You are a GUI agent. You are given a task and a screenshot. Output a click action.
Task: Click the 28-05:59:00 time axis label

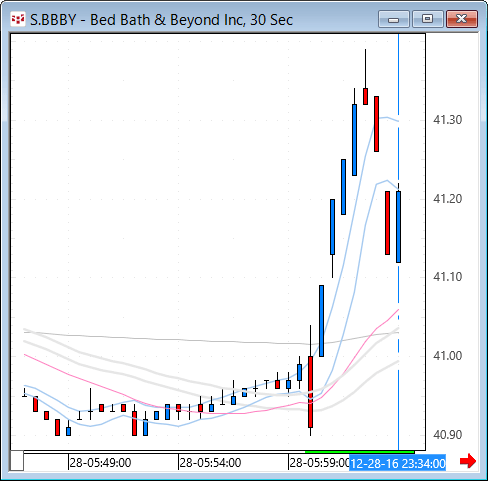319,463
